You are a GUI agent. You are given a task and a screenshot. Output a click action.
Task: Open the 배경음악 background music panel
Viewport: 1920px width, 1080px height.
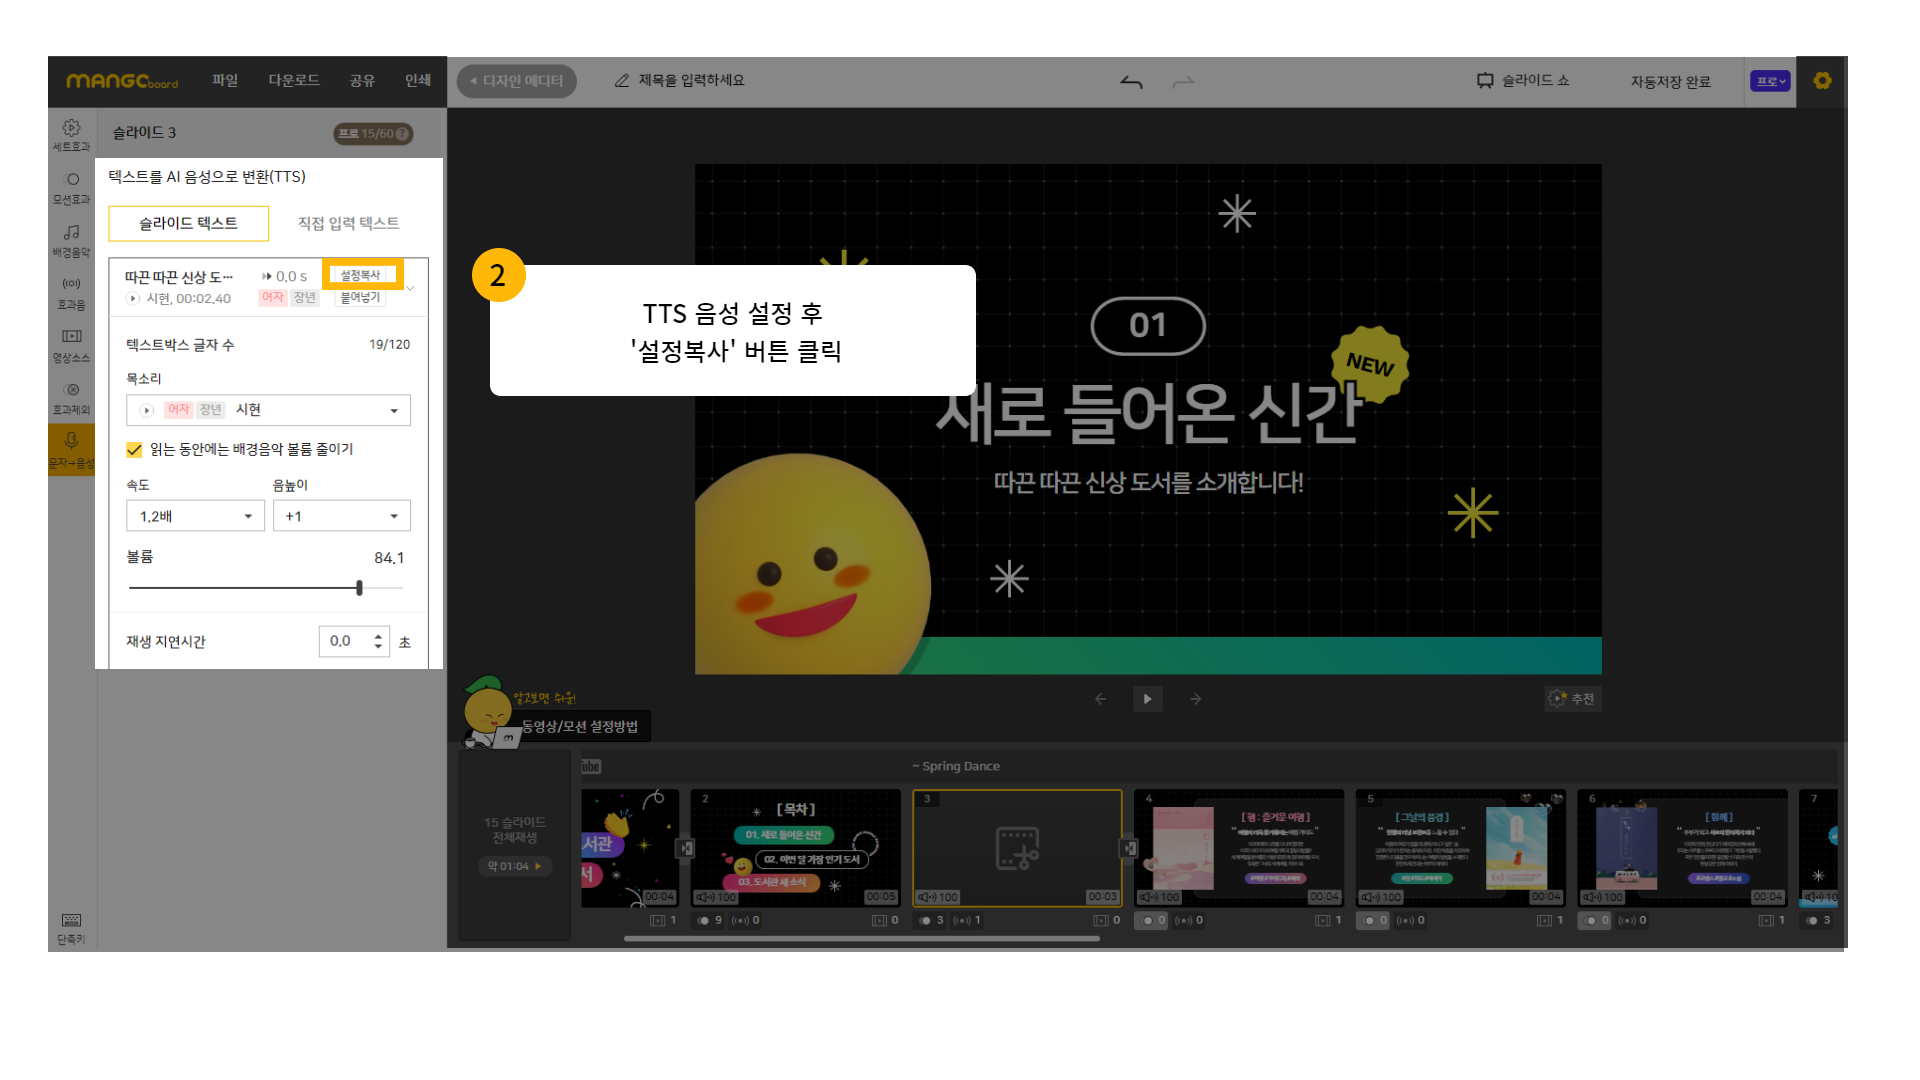point(71,241)
